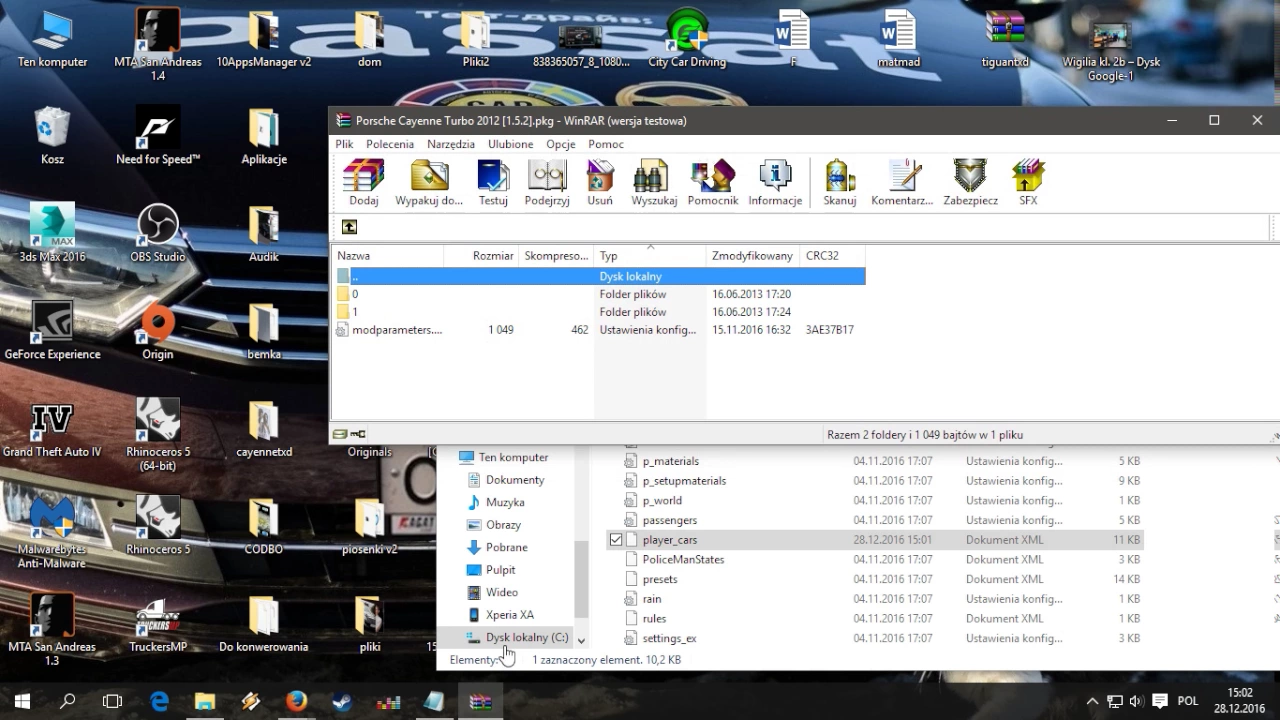Select OBS Studio desktop icon
The width and height of the screenshot is (1280, 720).
click(158, 232)
